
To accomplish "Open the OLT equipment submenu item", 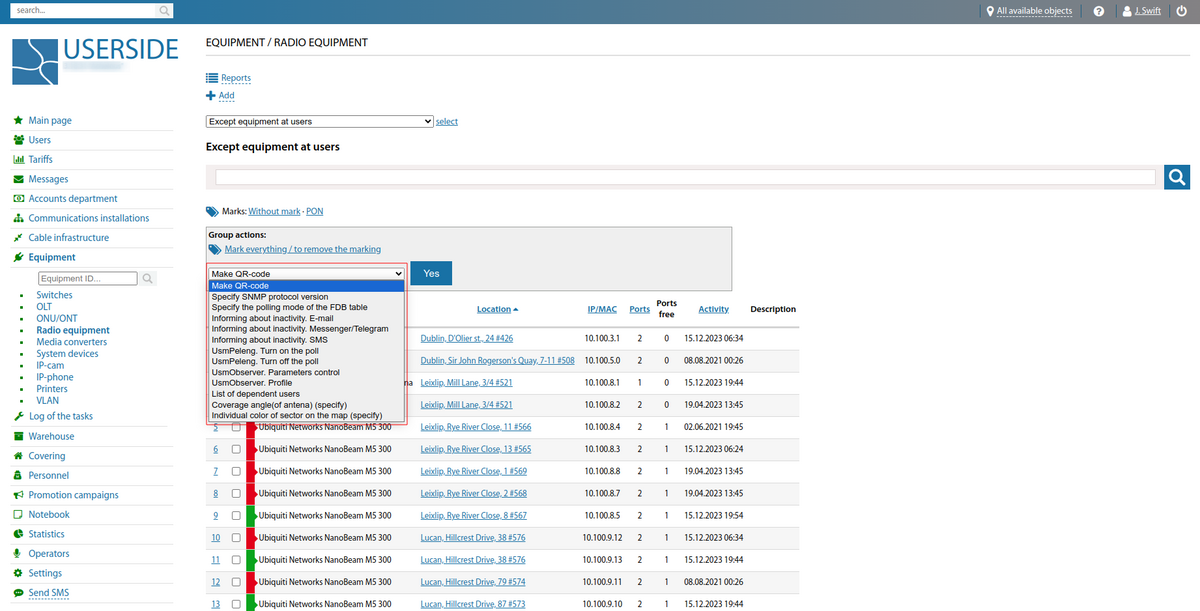I will (x=45, y=307).
